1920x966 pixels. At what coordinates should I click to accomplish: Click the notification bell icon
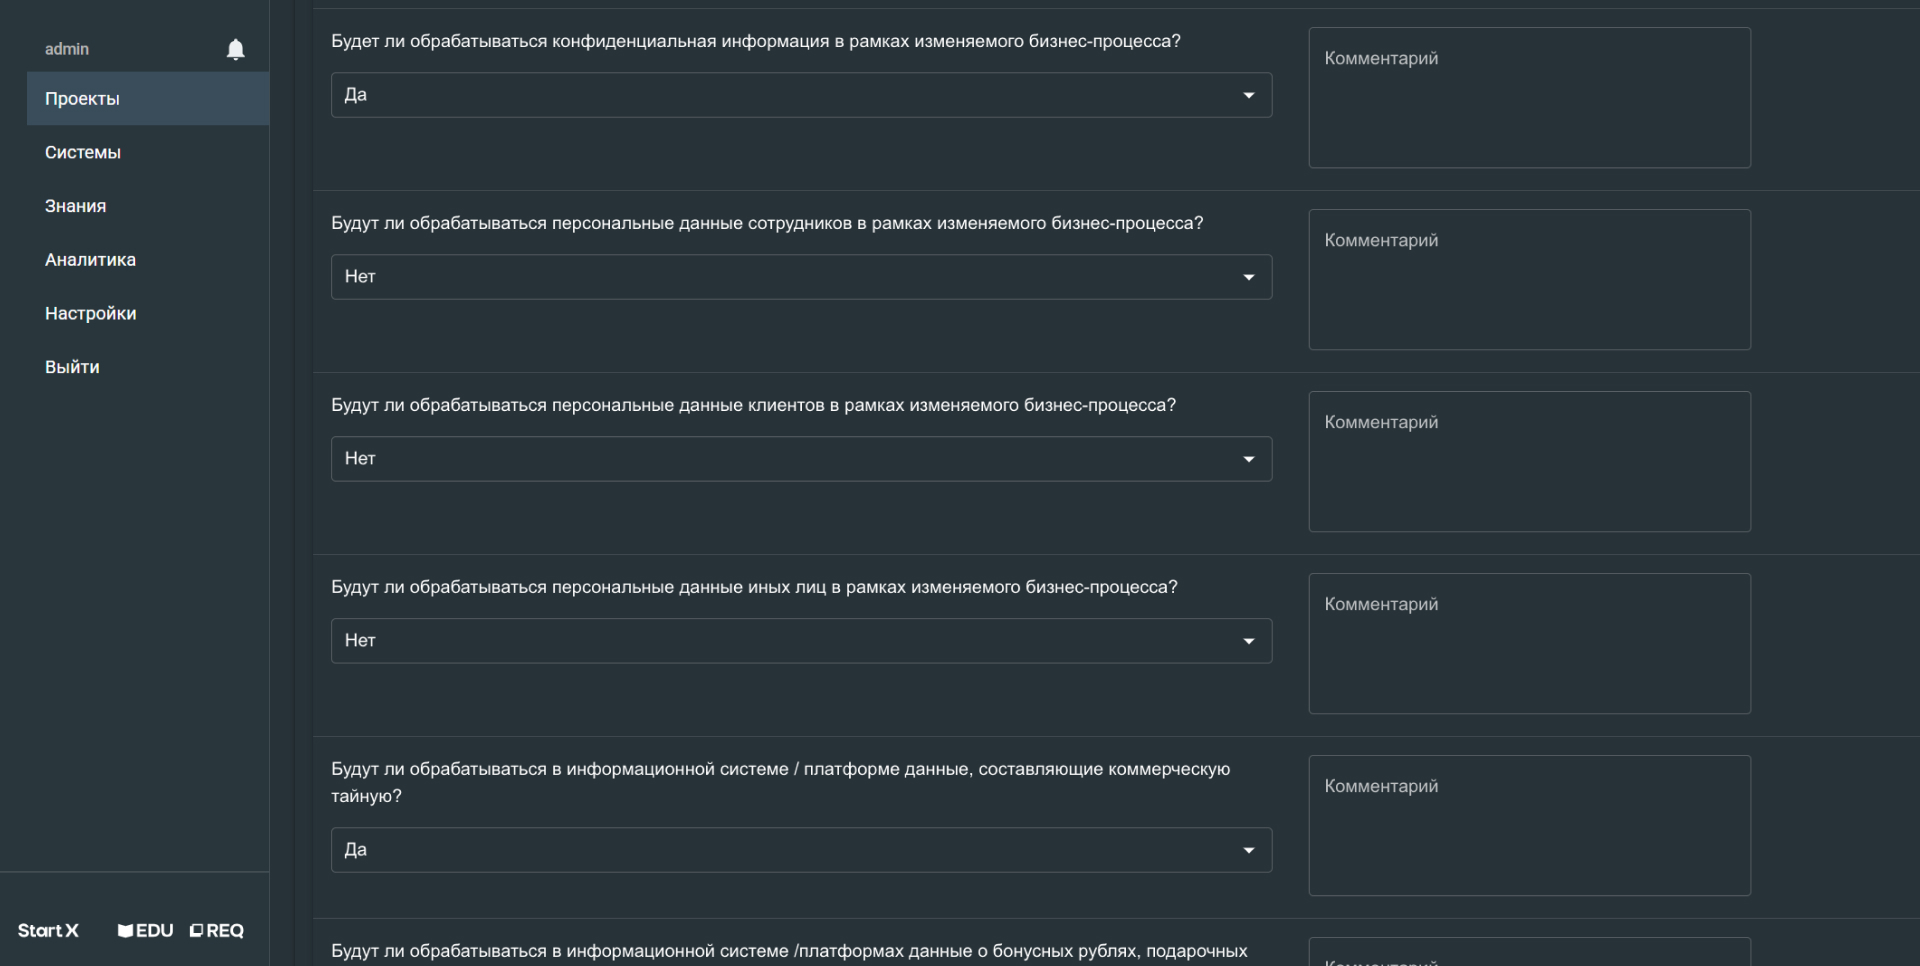(235, 49)
